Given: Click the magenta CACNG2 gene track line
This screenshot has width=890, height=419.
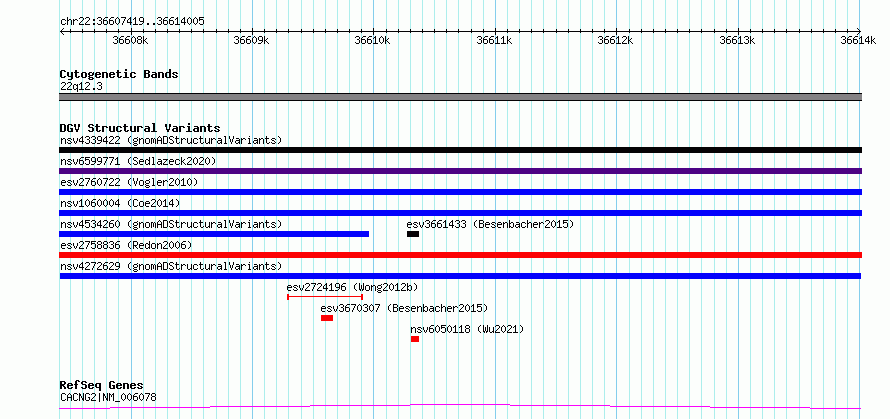Looking at the screenshot, I should (x=460, y=407).
